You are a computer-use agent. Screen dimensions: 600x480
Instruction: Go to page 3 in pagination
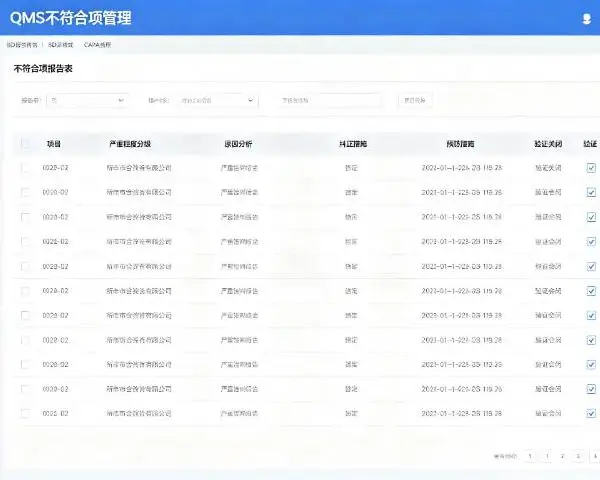pyautogui.click(x=578, y=456)
